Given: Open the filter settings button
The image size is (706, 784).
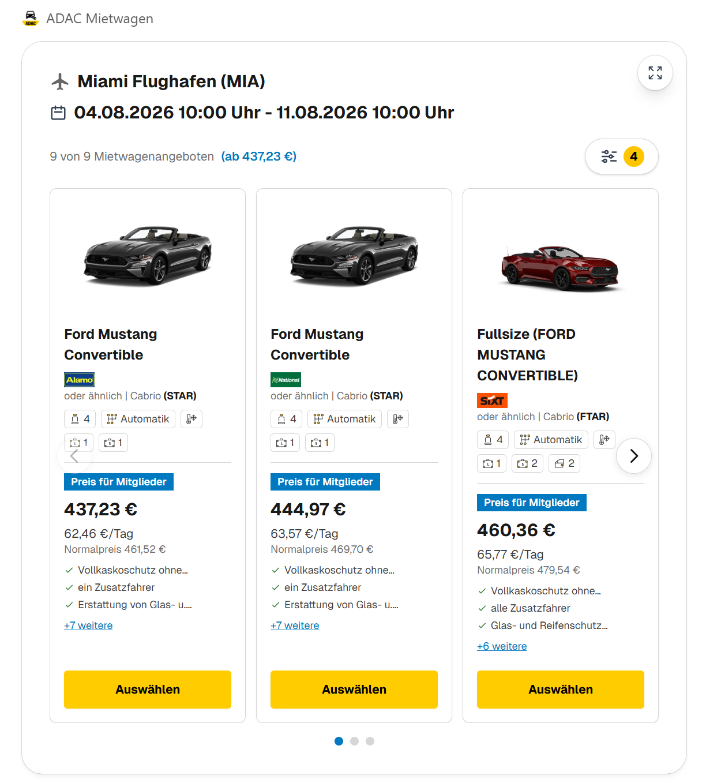Looking at the screenshot, I should 621,156.
